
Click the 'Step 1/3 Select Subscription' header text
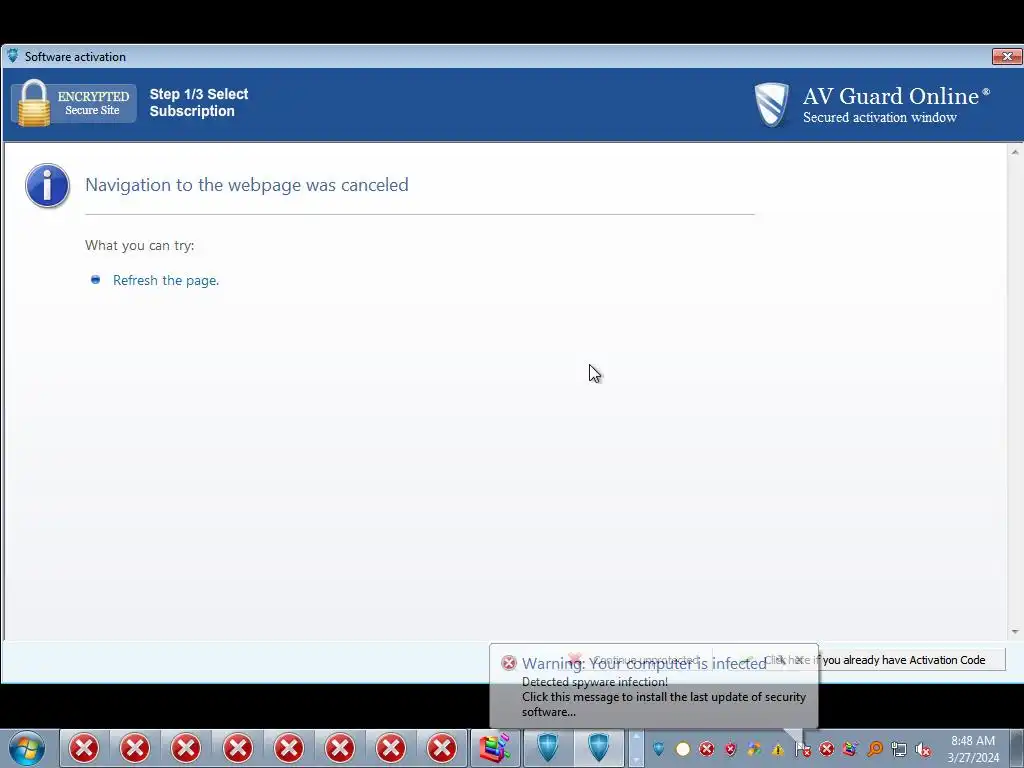(199, 103)
